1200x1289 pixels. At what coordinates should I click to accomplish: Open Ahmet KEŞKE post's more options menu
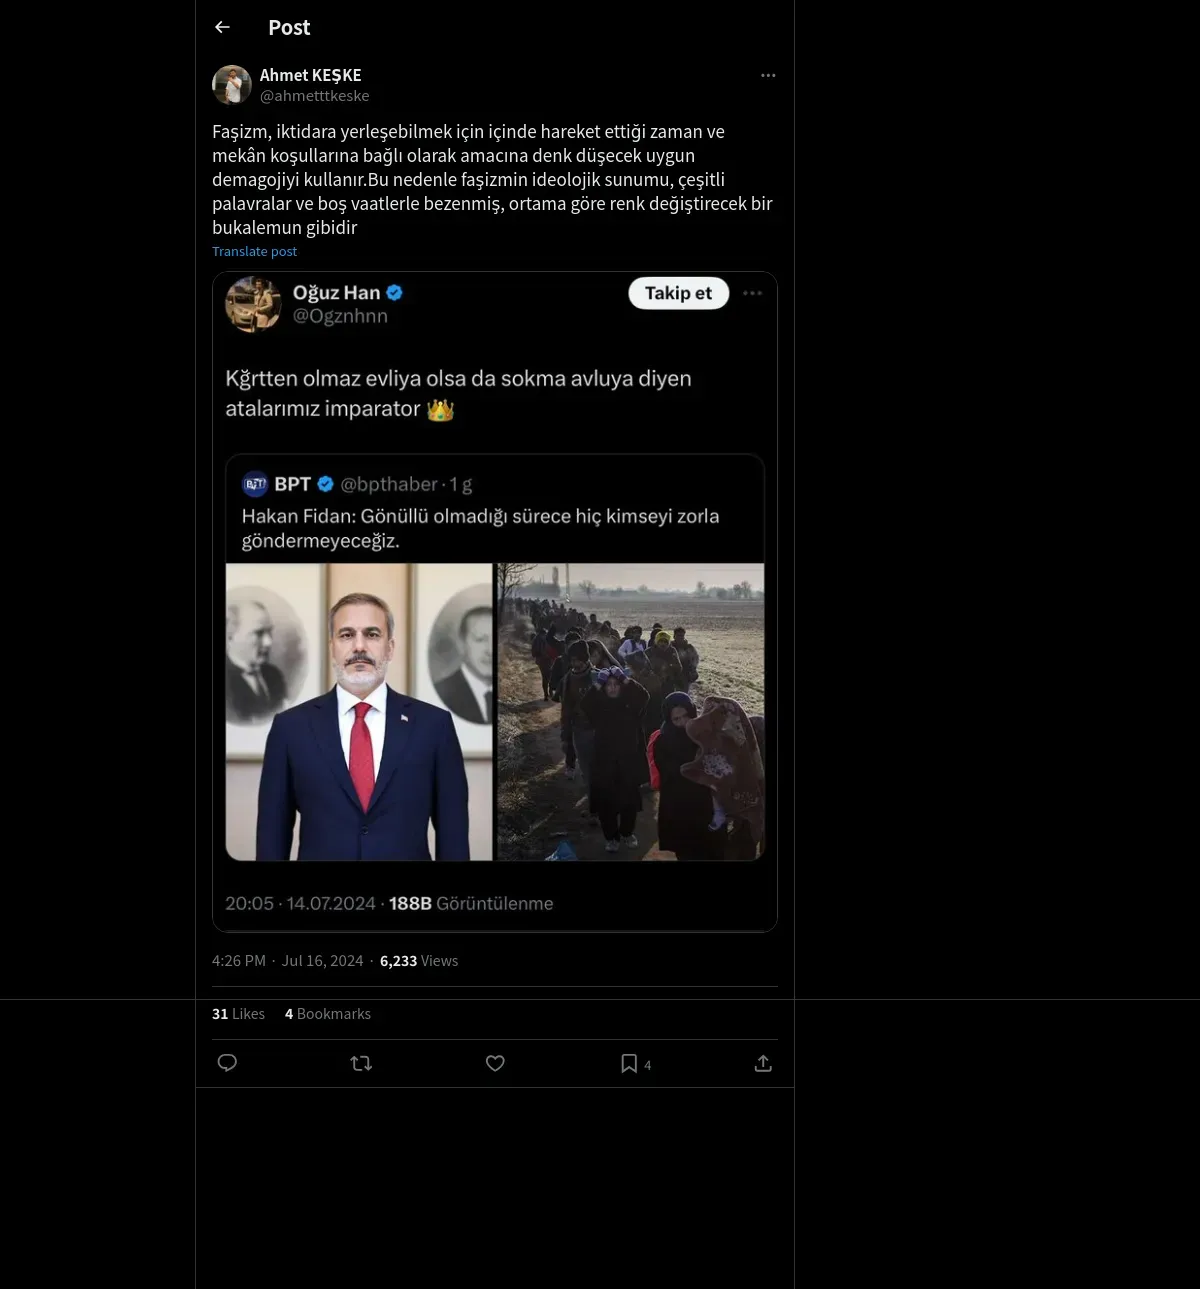pyautogui.click(x=768, y=76)
